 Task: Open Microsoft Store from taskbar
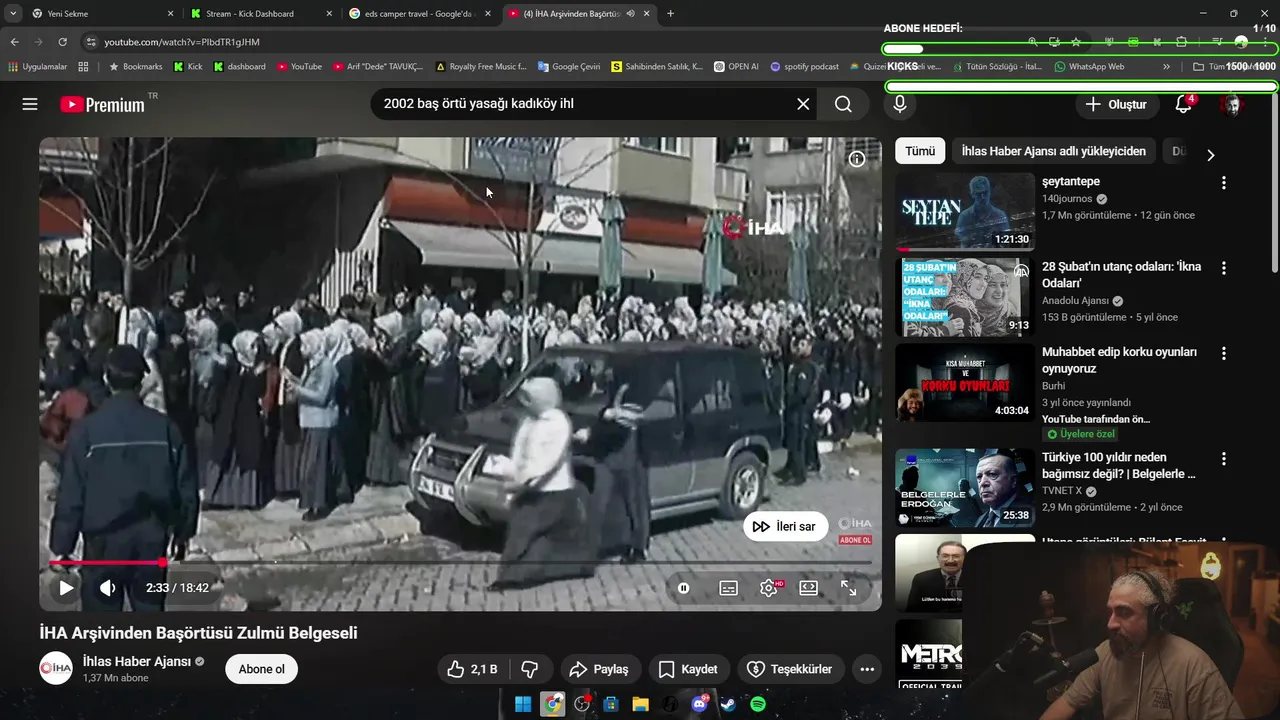click(611, 705)
